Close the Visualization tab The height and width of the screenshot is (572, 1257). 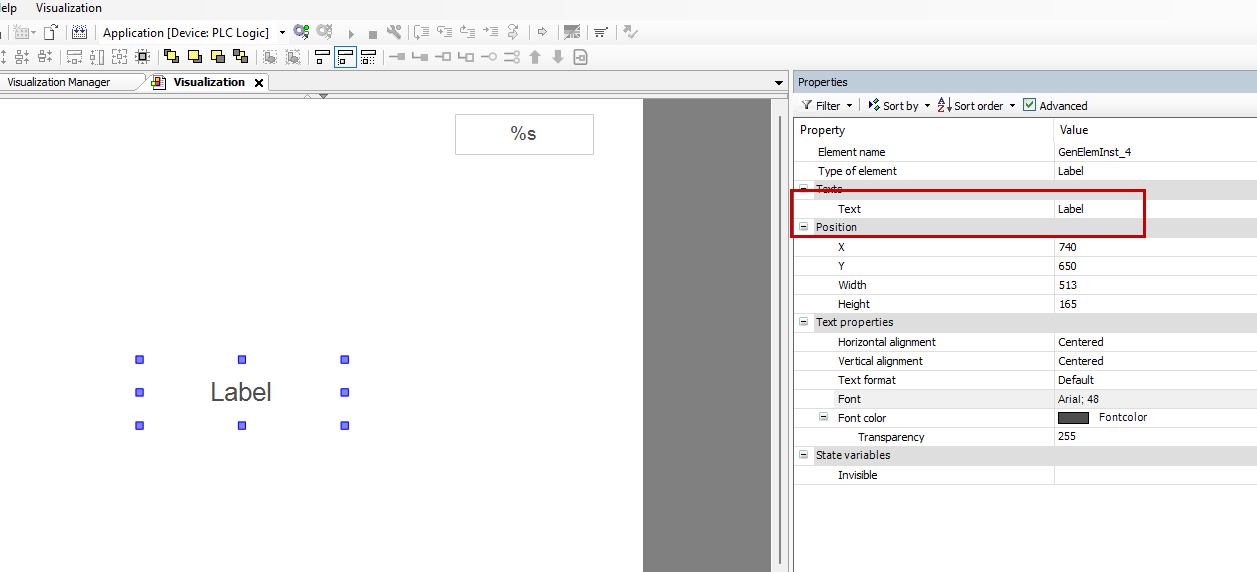[x=259, y=83]
